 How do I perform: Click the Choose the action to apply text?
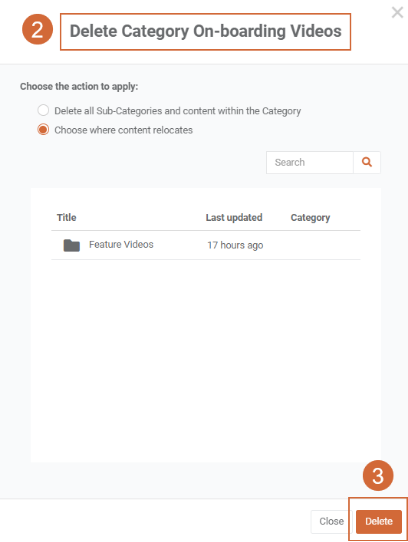(79, 86)
